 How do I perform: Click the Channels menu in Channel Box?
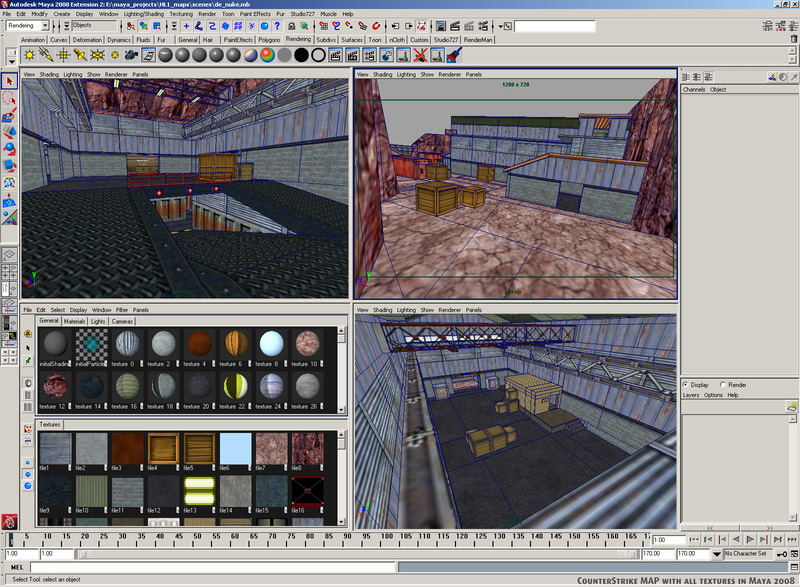pos(694,89)
